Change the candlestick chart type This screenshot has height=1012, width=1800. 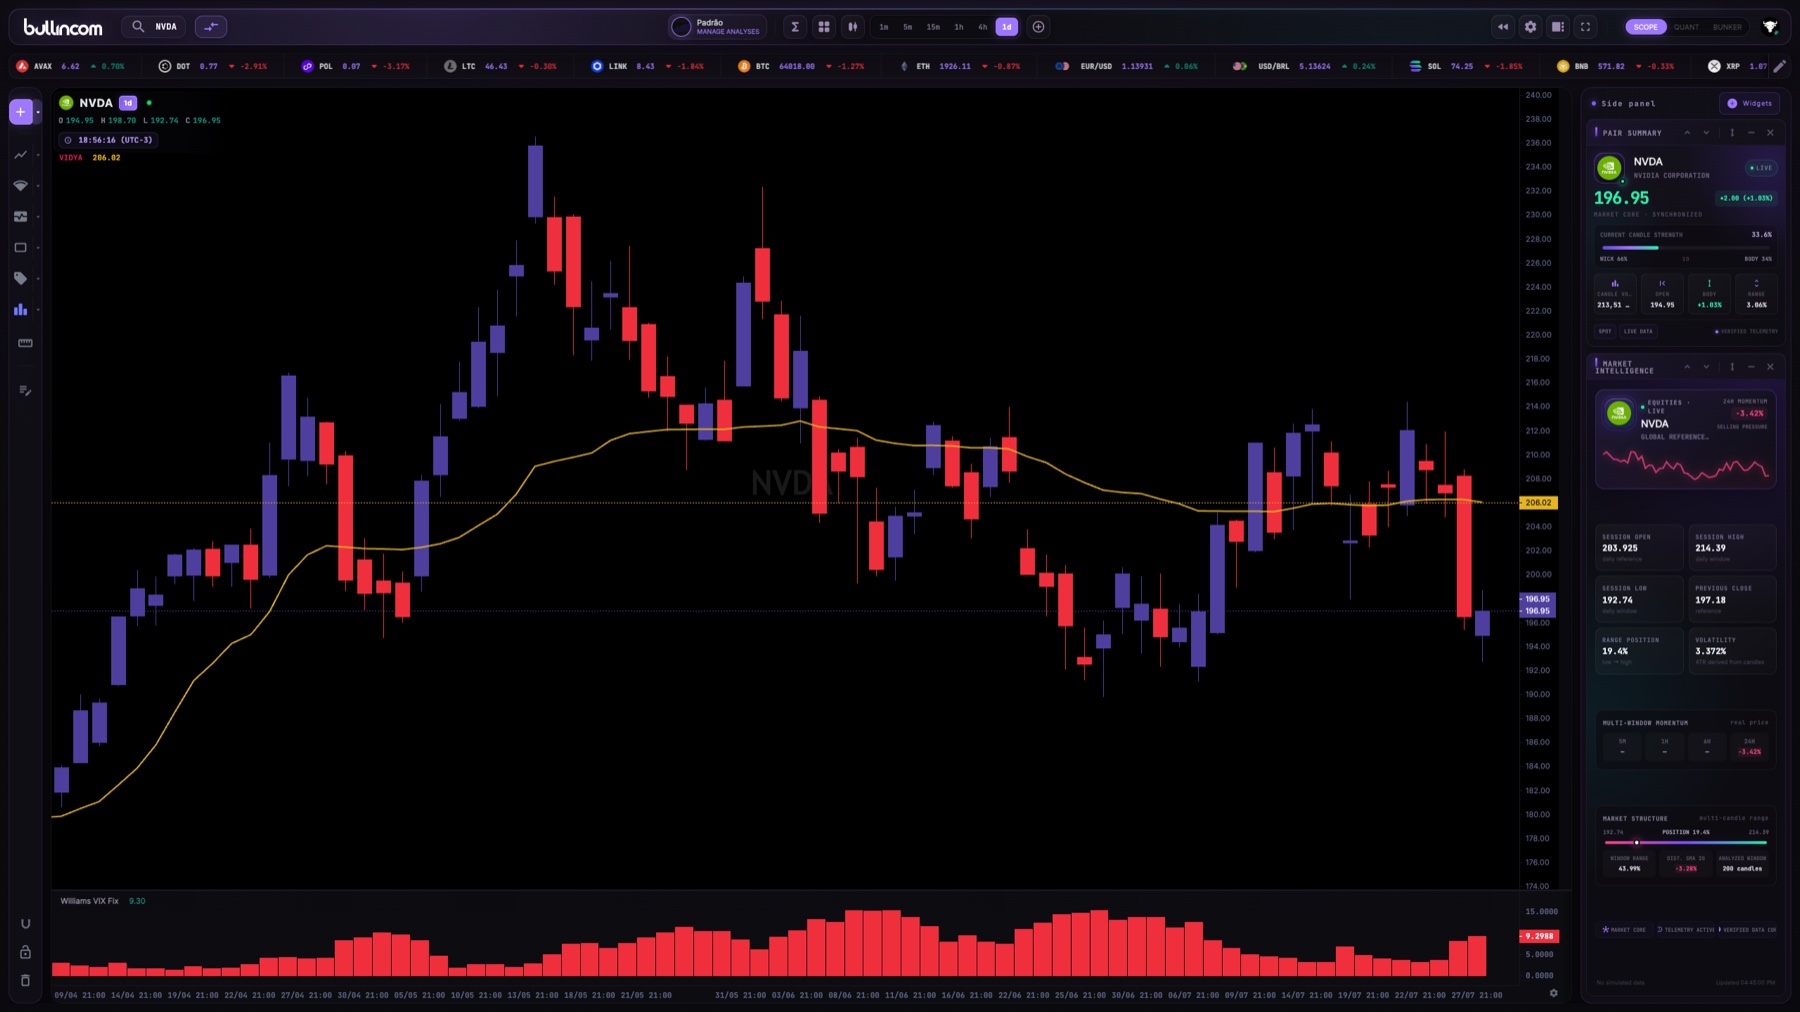click(853, 27)
